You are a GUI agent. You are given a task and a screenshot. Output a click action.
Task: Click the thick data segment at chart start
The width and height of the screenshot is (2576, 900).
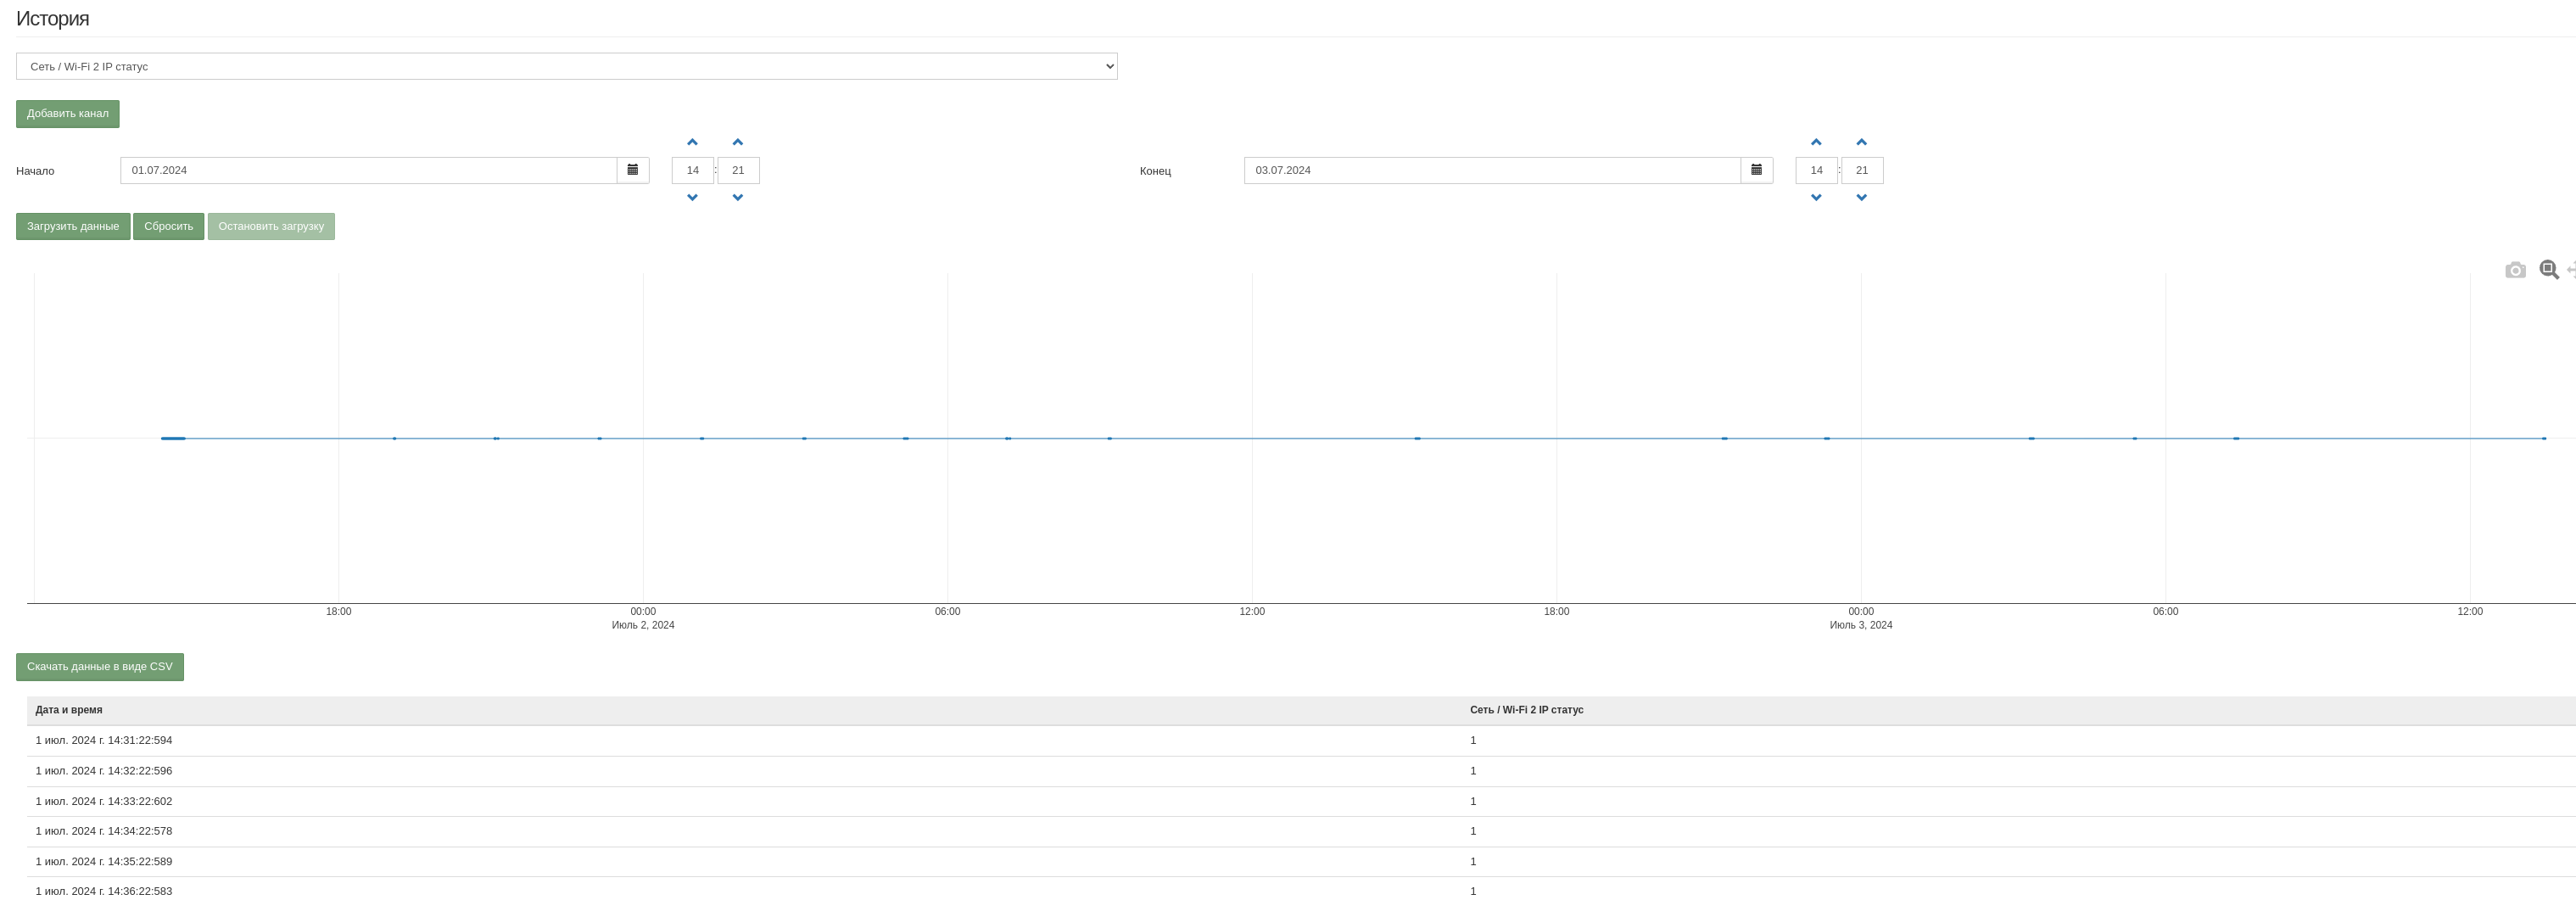[x=173, y=438]
